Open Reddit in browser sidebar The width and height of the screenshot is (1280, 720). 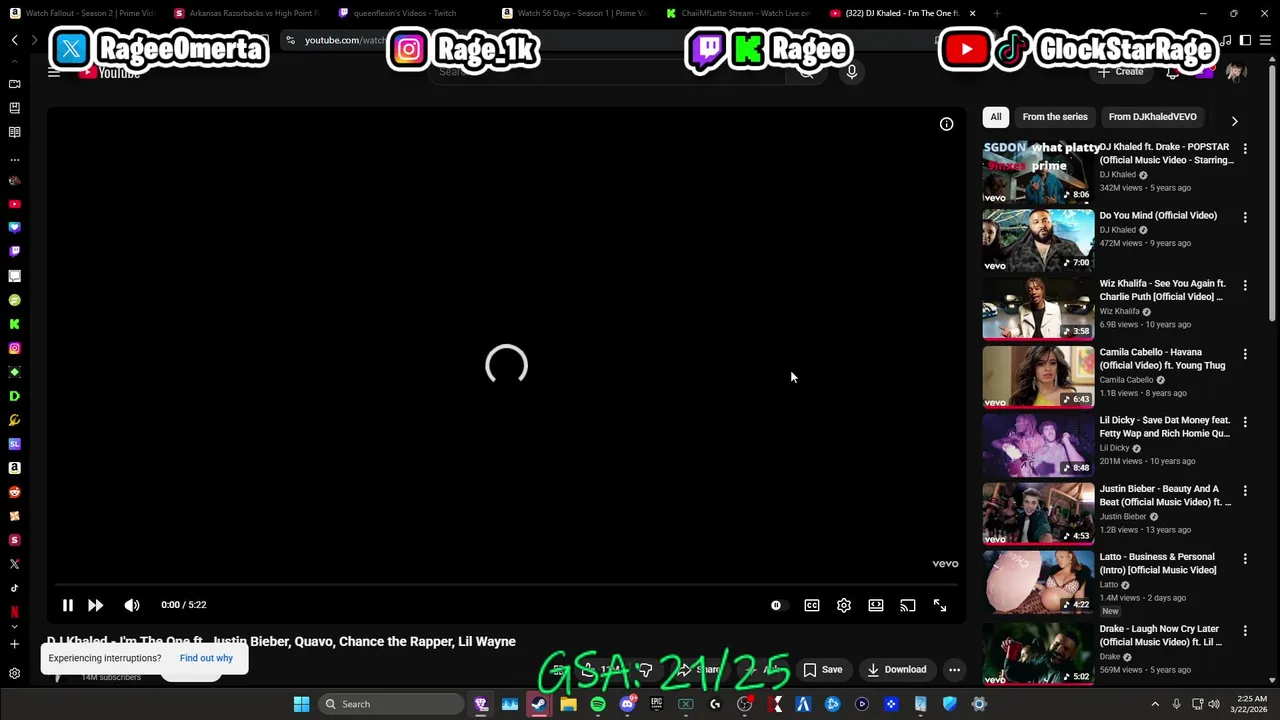point(14,492)
